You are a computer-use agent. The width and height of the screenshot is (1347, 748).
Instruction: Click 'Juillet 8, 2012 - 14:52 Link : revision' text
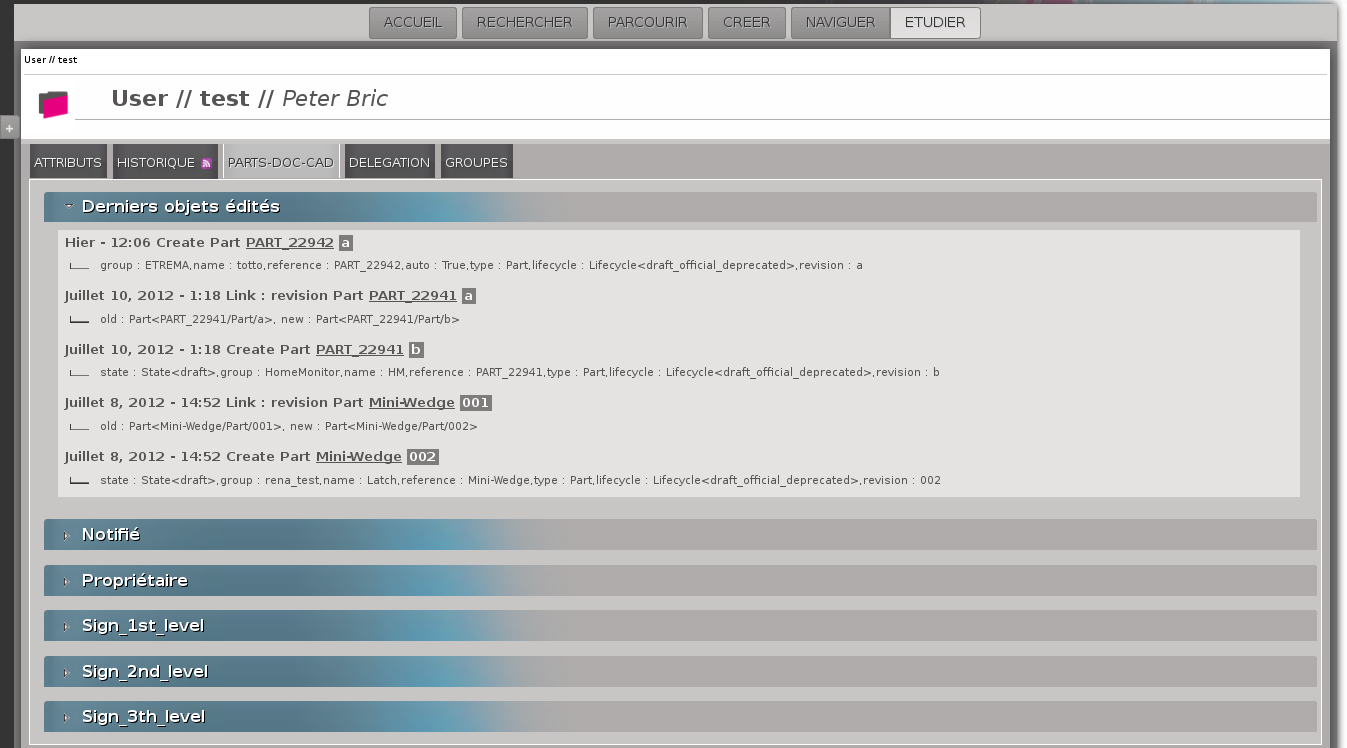tap(196, 403)
